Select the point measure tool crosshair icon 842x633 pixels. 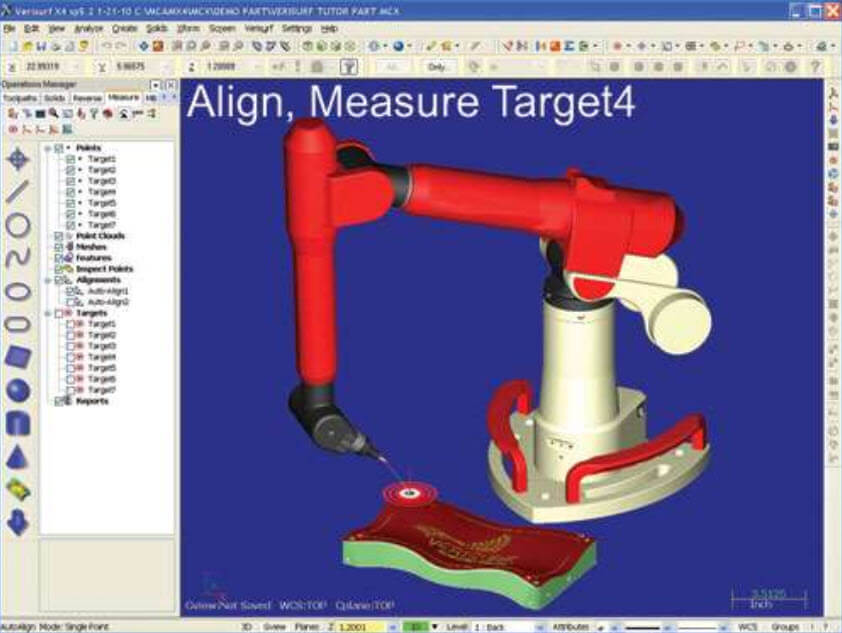[18, 159]
